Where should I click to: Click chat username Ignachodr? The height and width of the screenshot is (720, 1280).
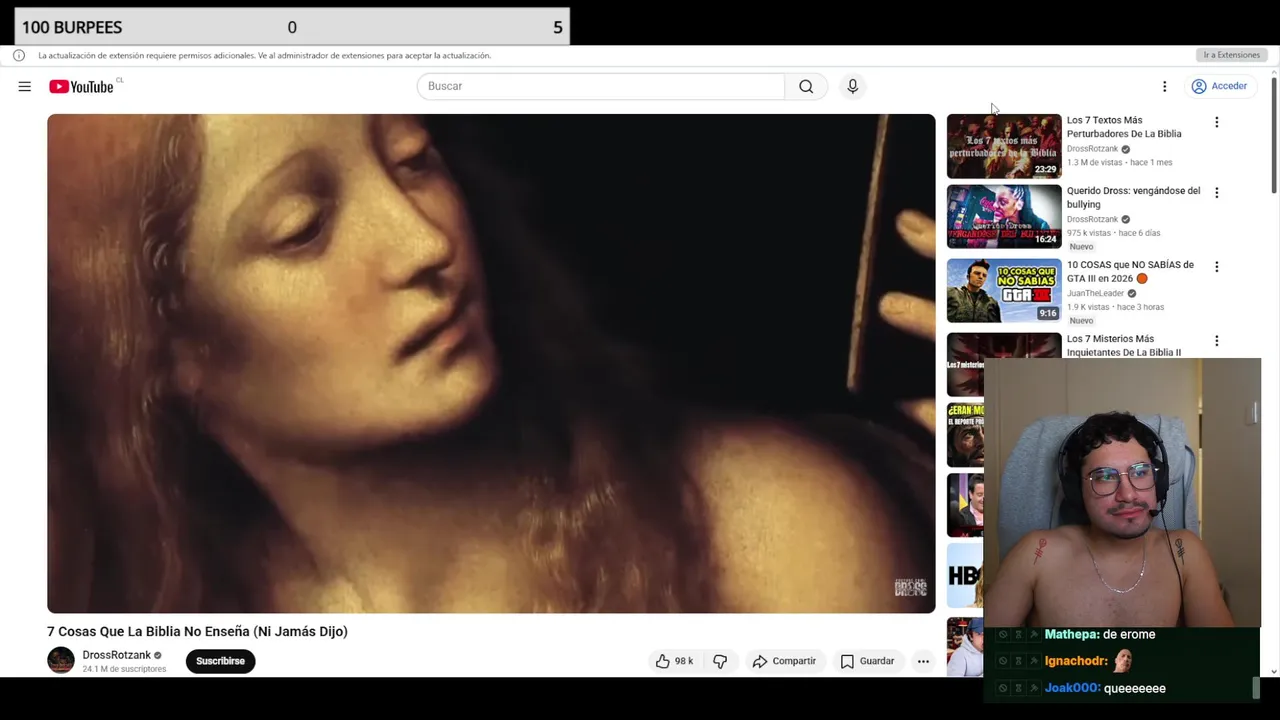tap(1075, 661)
